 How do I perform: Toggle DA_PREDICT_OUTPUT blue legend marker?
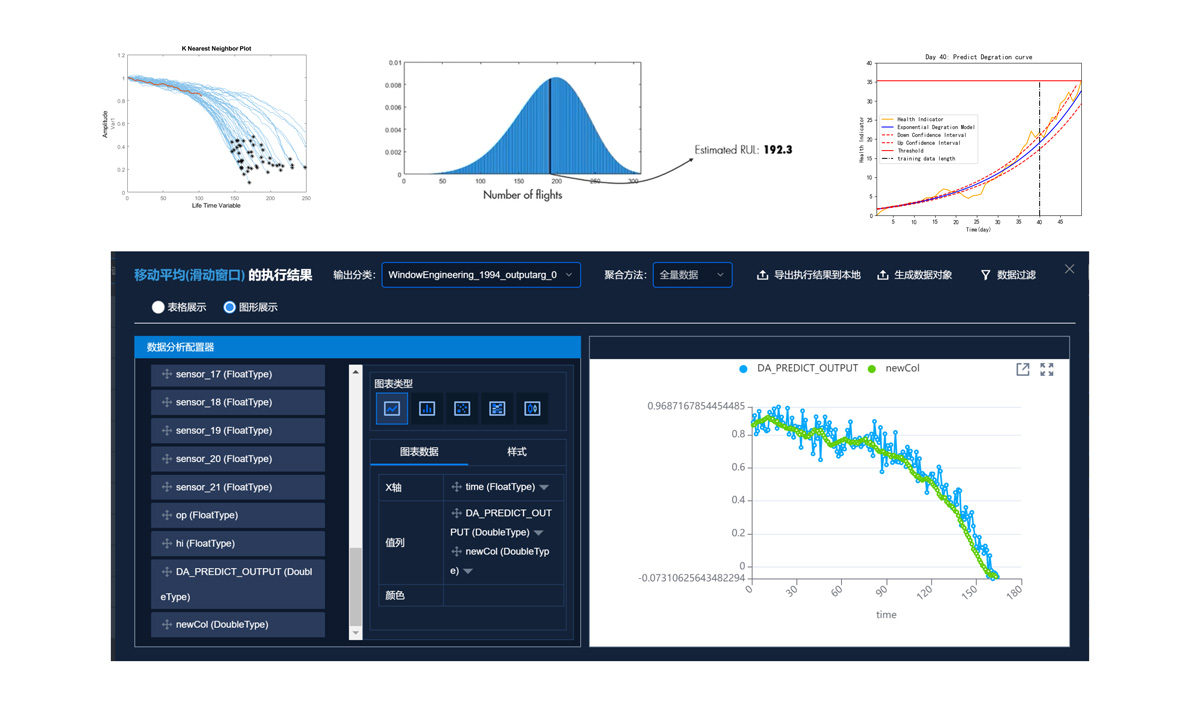point(743,369)
